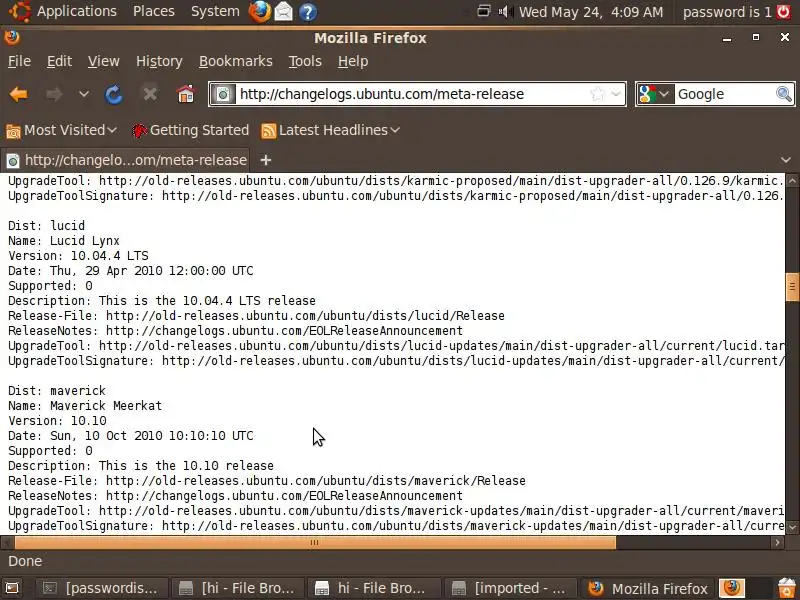The image size is (800, 600).
Task: Open the Trash icon in bottom panel
Action: [x=787, y=588]
